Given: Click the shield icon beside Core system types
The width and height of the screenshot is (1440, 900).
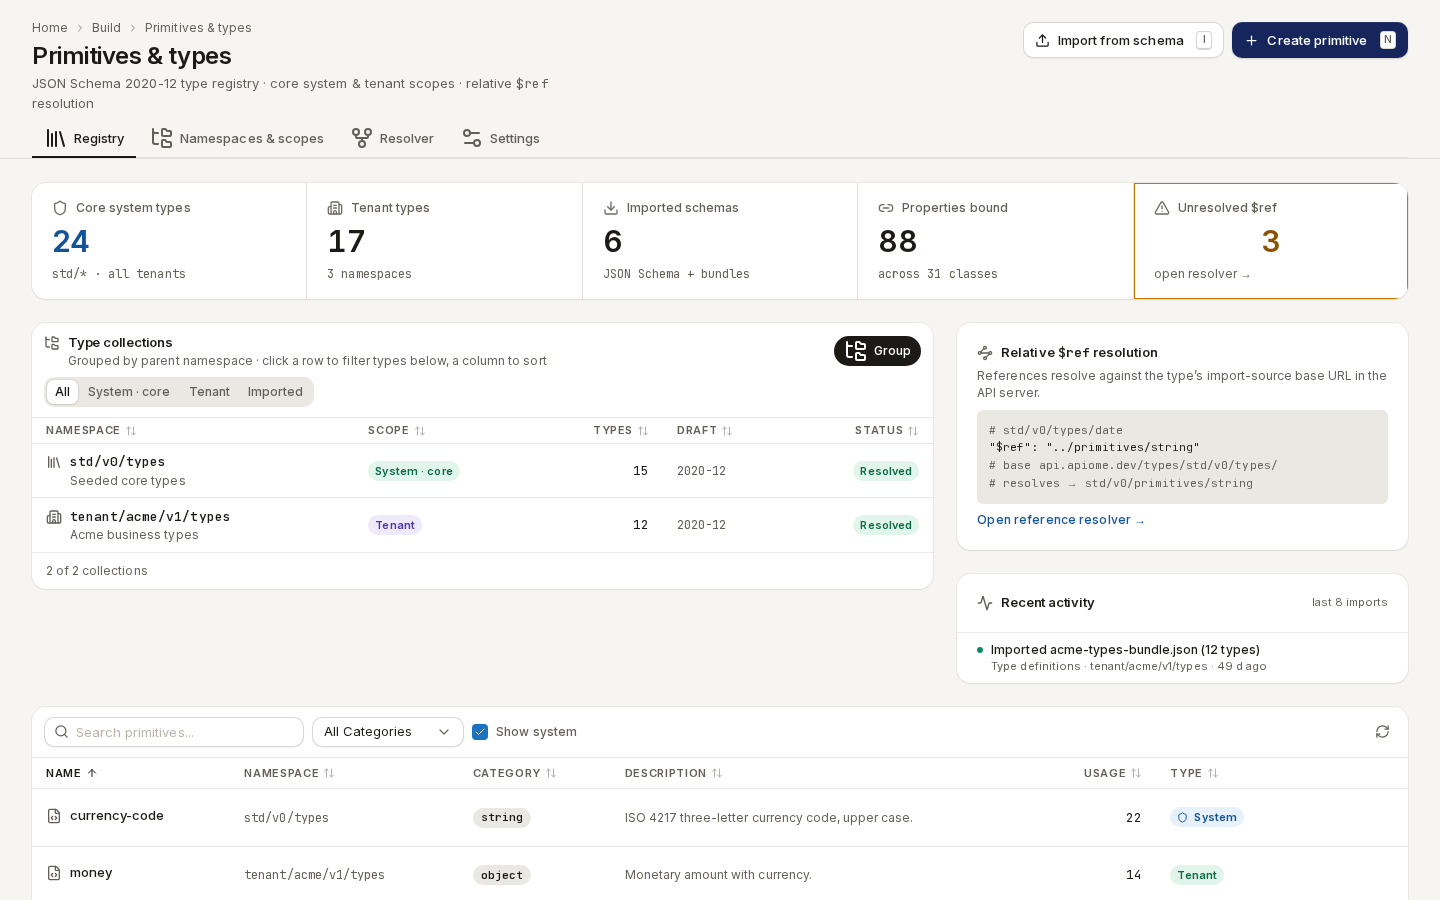Looking at the screenshot, I should tap(60, 208).
